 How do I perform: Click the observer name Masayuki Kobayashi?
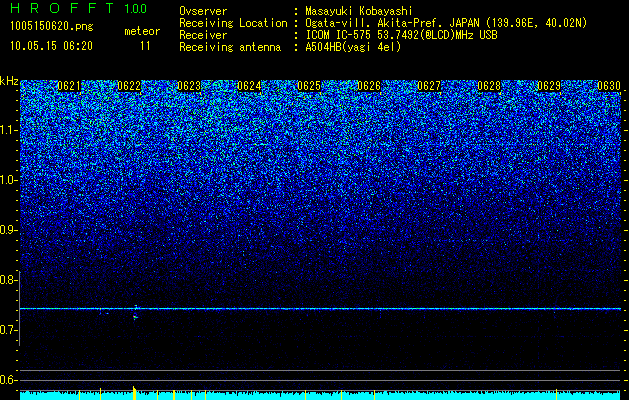coord(359,11)
